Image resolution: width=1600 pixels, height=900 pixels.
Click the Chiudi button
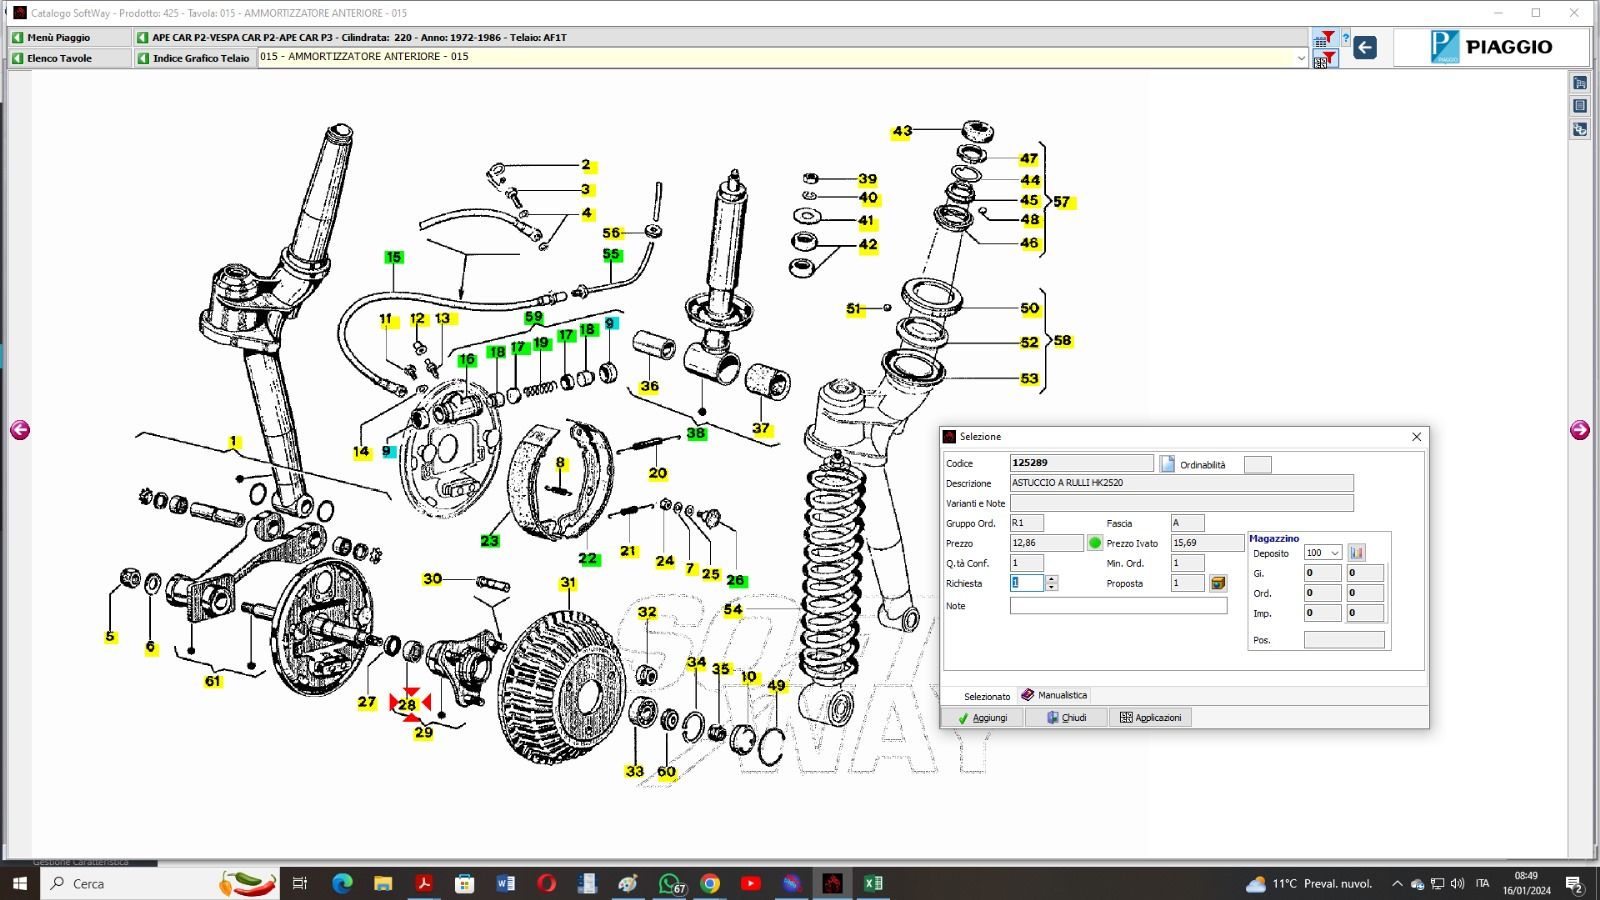1066,717
